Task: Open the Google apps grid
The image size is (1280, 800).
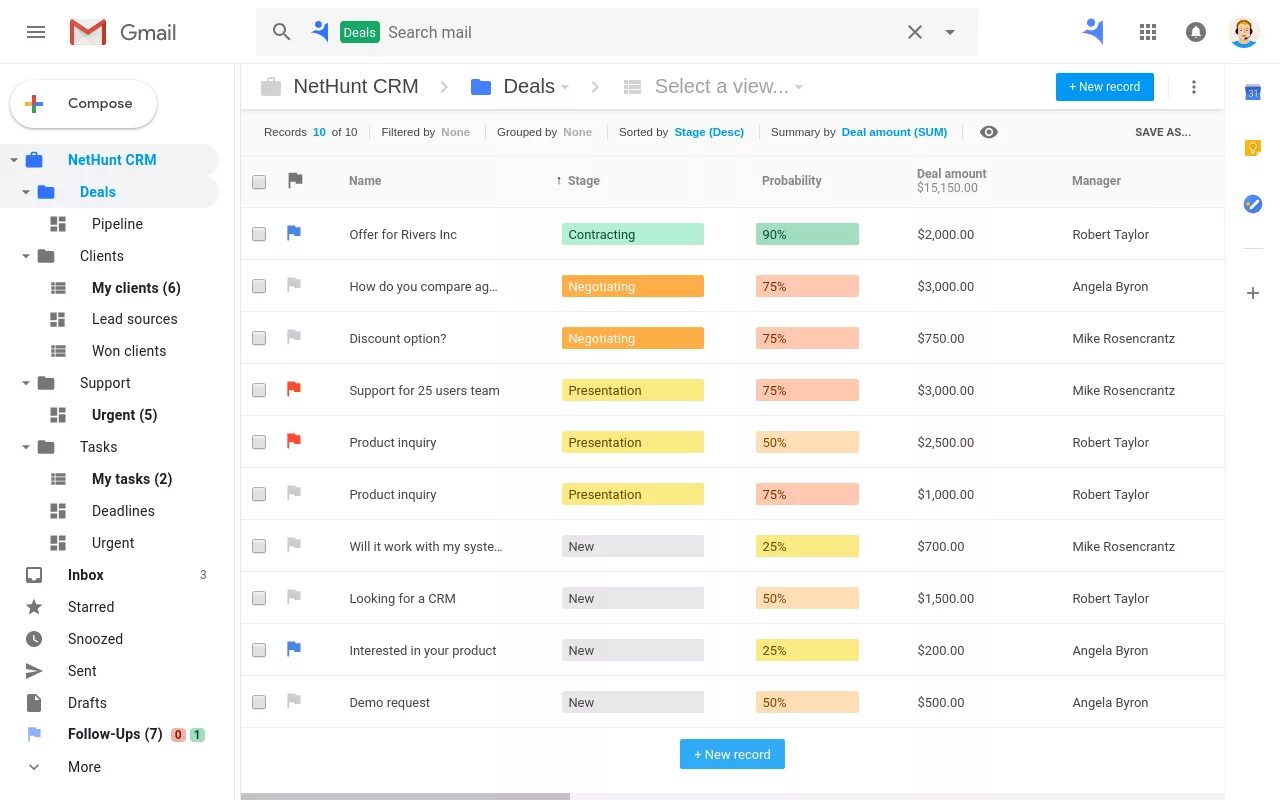Action: tap(1148, 32)
